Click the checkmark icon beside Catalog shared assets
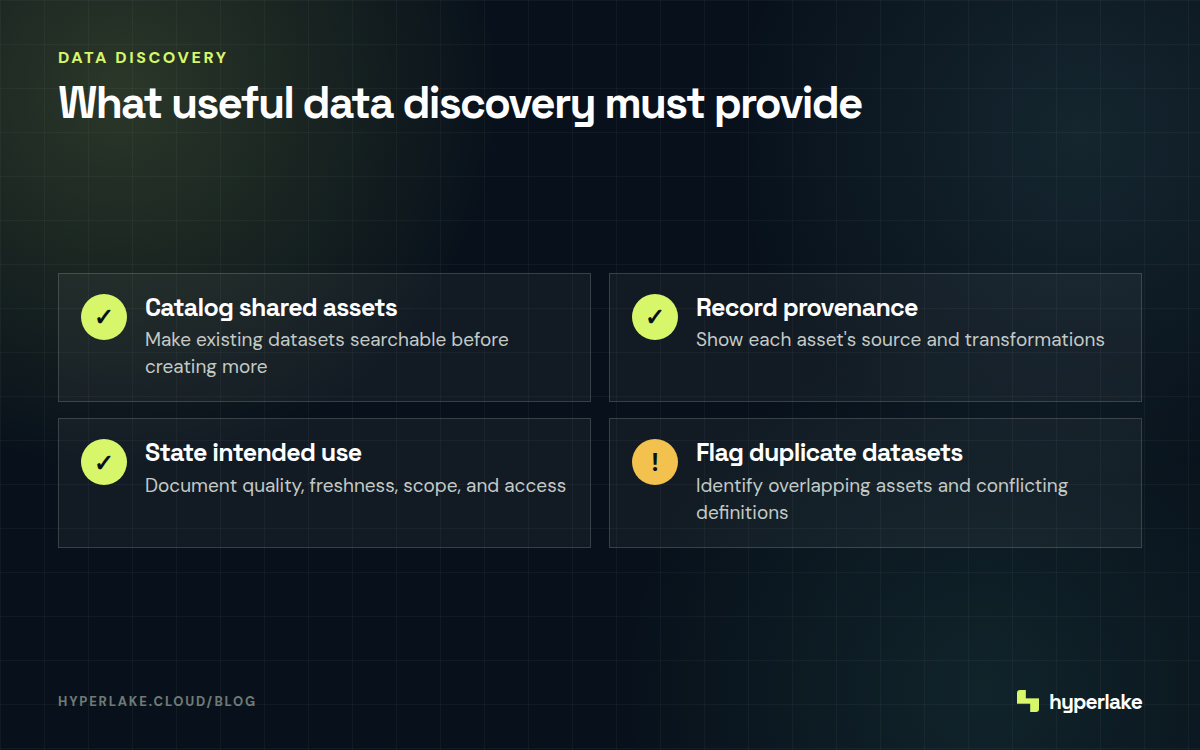 (x=104, y=318)
